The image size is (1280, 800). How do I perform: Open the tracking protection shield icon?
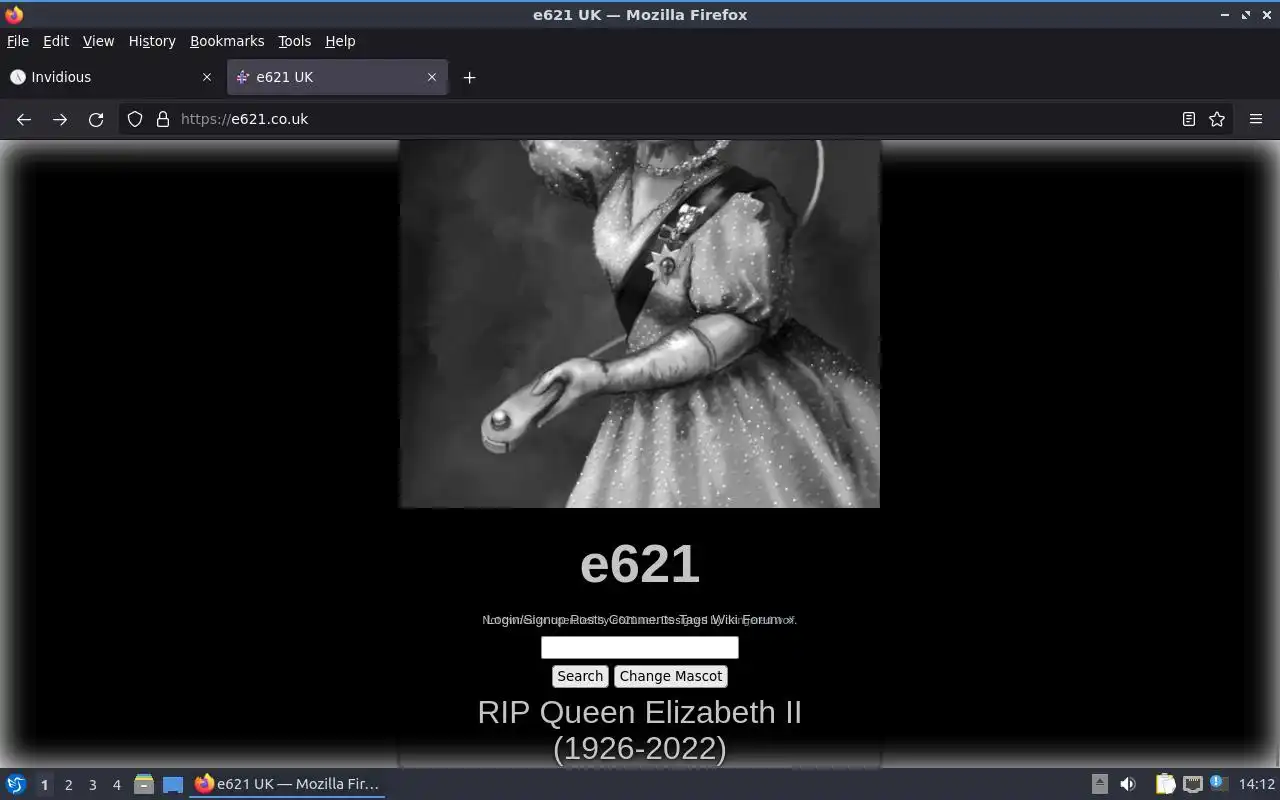[x=135, y=119]
